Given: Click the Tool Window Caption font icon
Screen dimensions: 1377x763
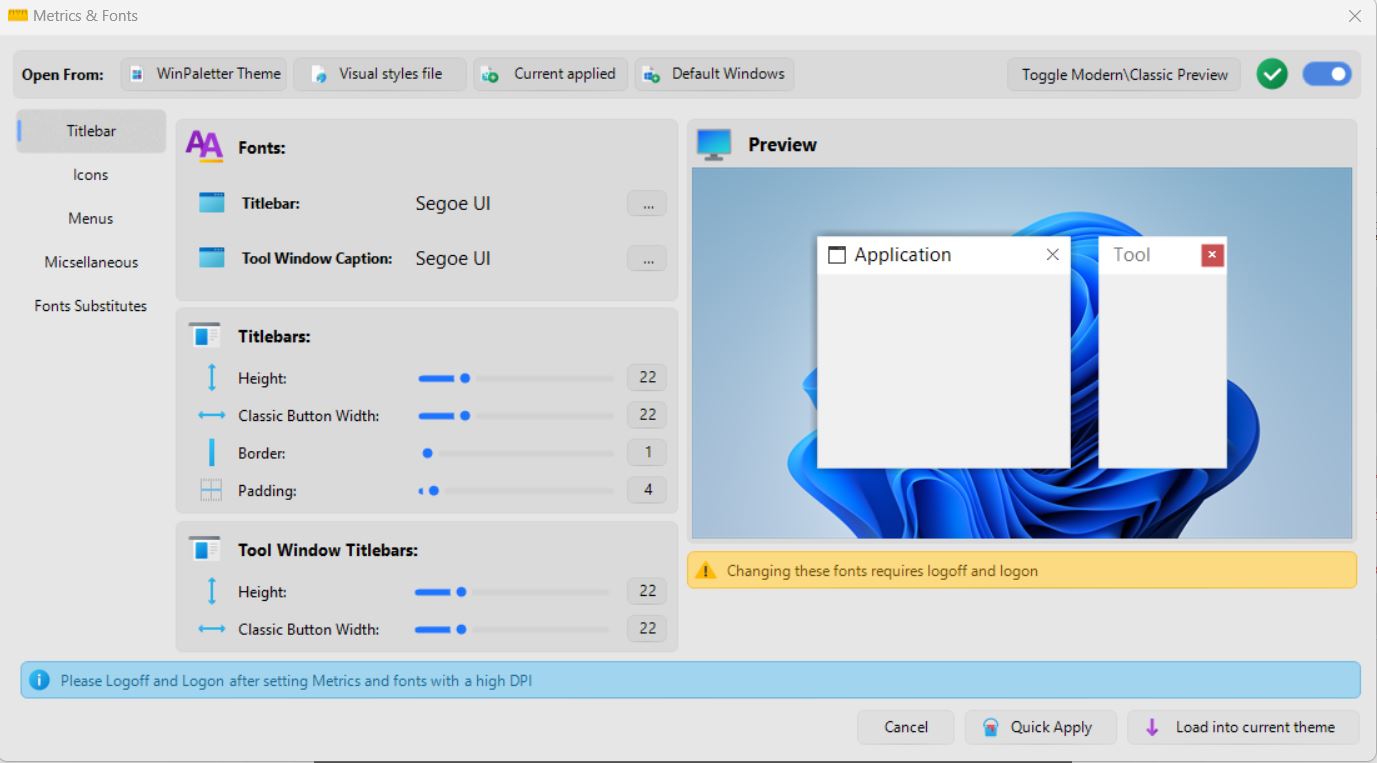Looking at the screenshot, I should click(211, 258).
